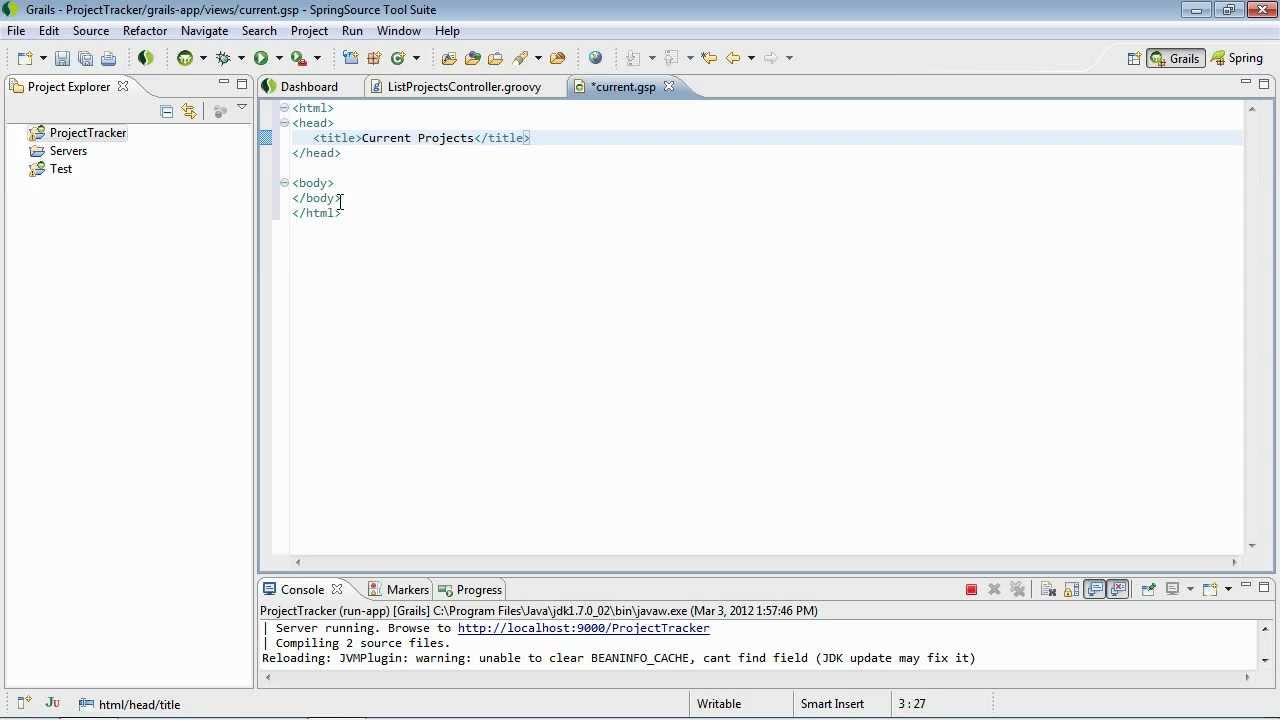
Task: Close the Project Explorer view
Action: (123, 87)
